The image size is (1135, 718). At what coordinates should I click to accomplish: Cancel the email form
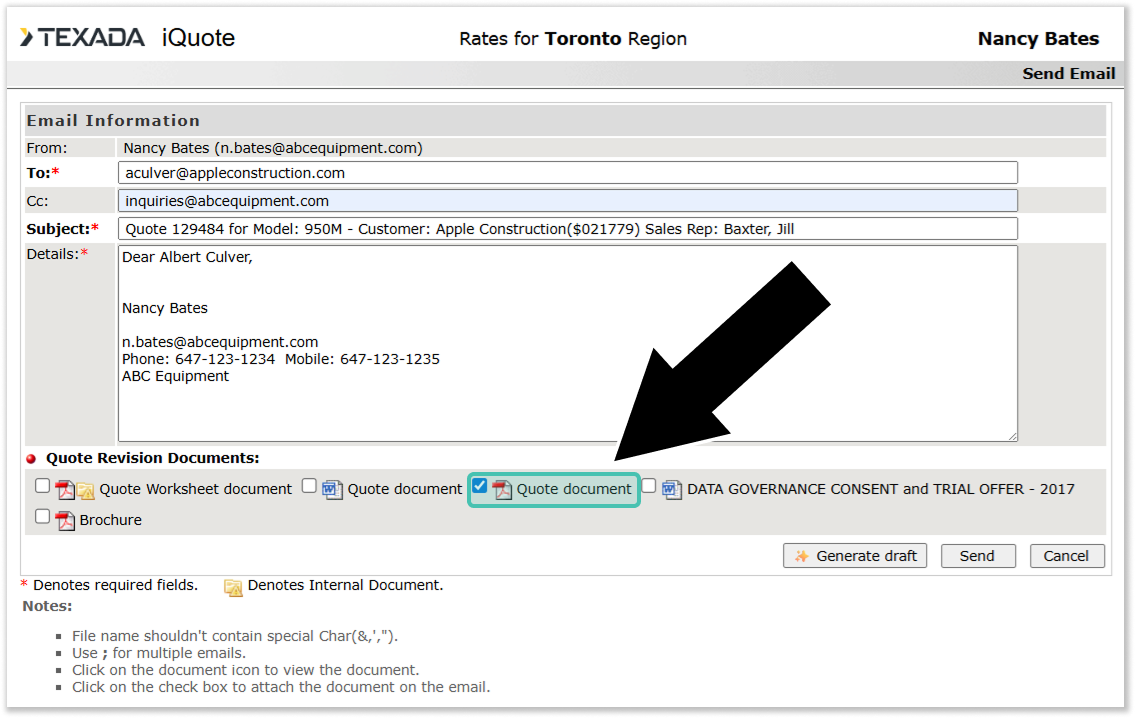1066,556
